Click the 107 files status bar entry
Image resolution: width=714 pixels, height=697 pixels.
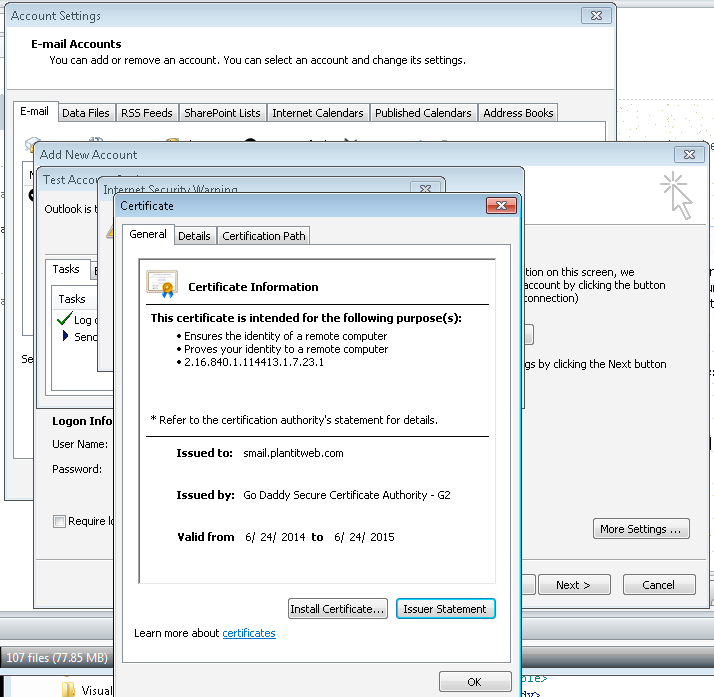click(57, 657)
